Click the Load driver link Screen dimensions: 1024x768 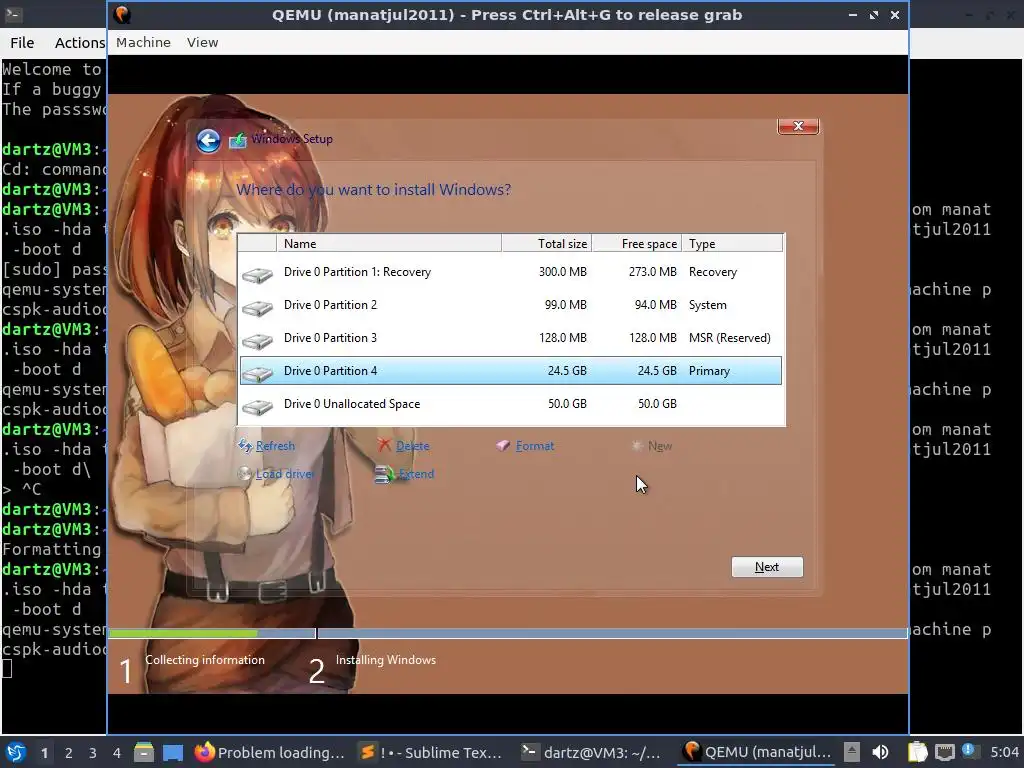pyautogui.click(x=285, y=474)
